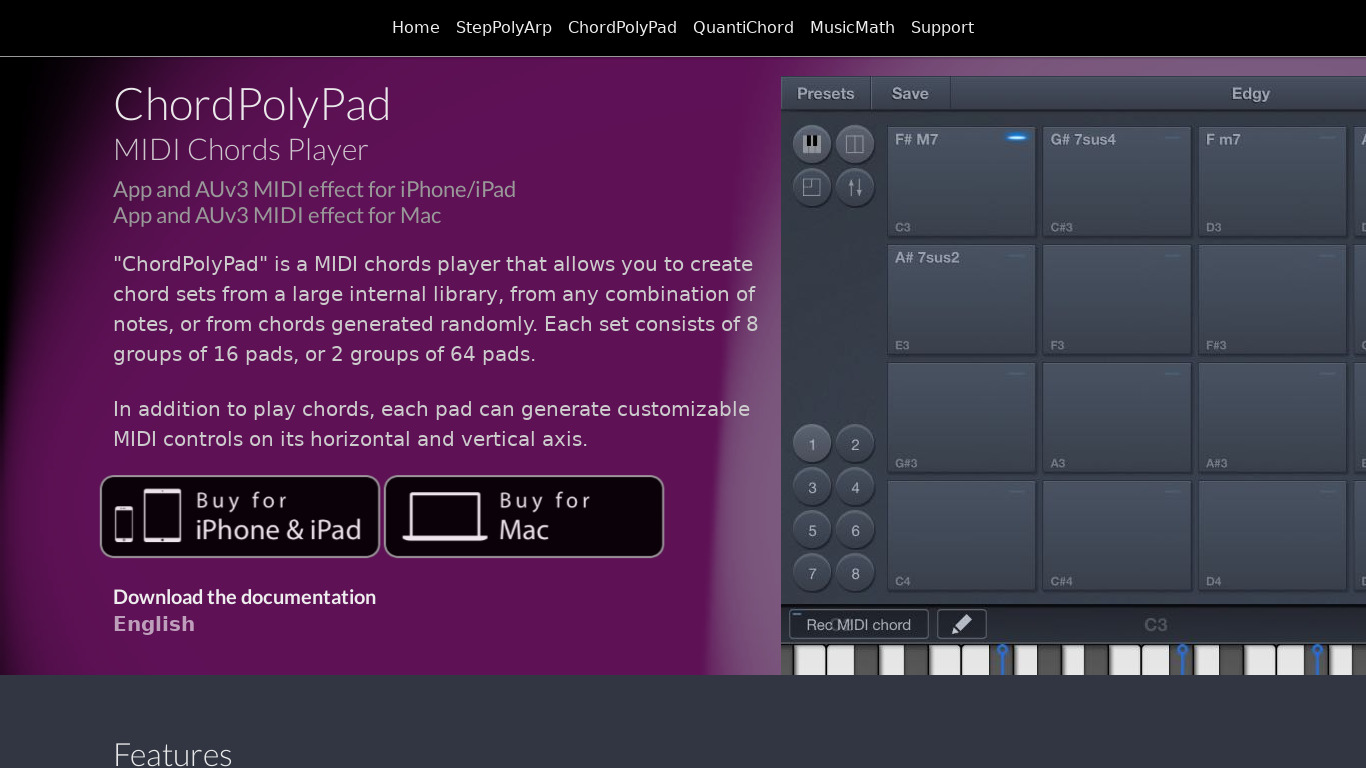Image resolution: width=1366 pixels, height=768 pixels.
Task: Select pad group 8
Action: point(855,573)
